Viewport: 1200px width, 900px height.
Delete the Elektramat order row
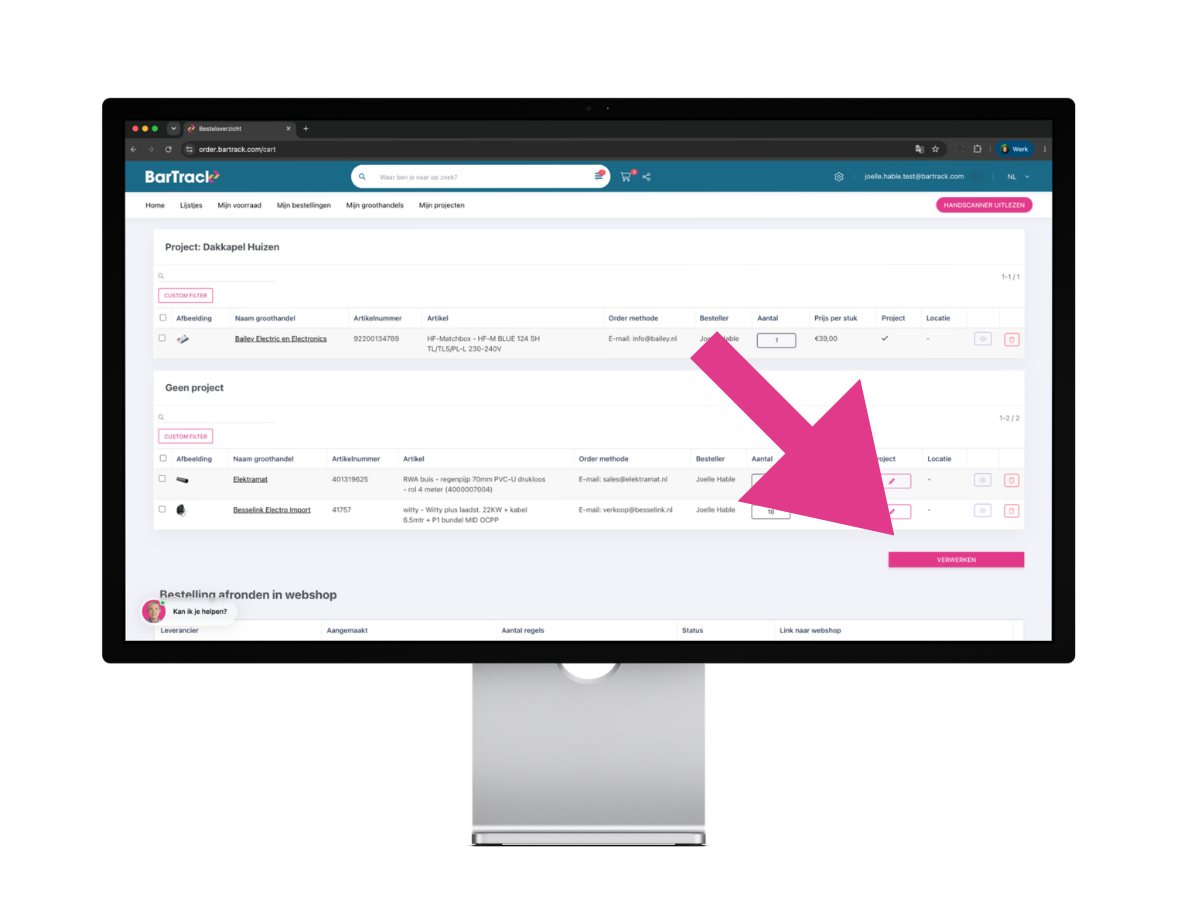[1012, 480]
